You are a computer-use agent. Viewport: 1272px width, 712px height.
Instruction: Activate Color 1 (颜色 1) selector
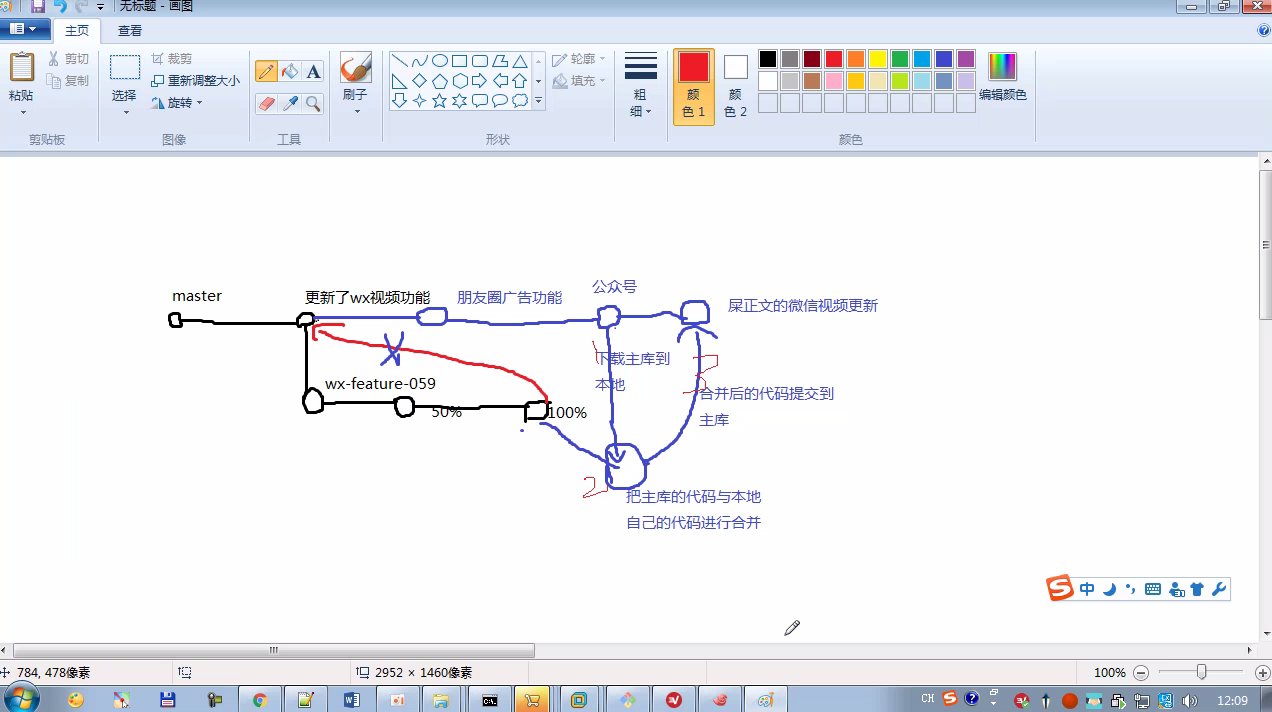coord(694,86)
